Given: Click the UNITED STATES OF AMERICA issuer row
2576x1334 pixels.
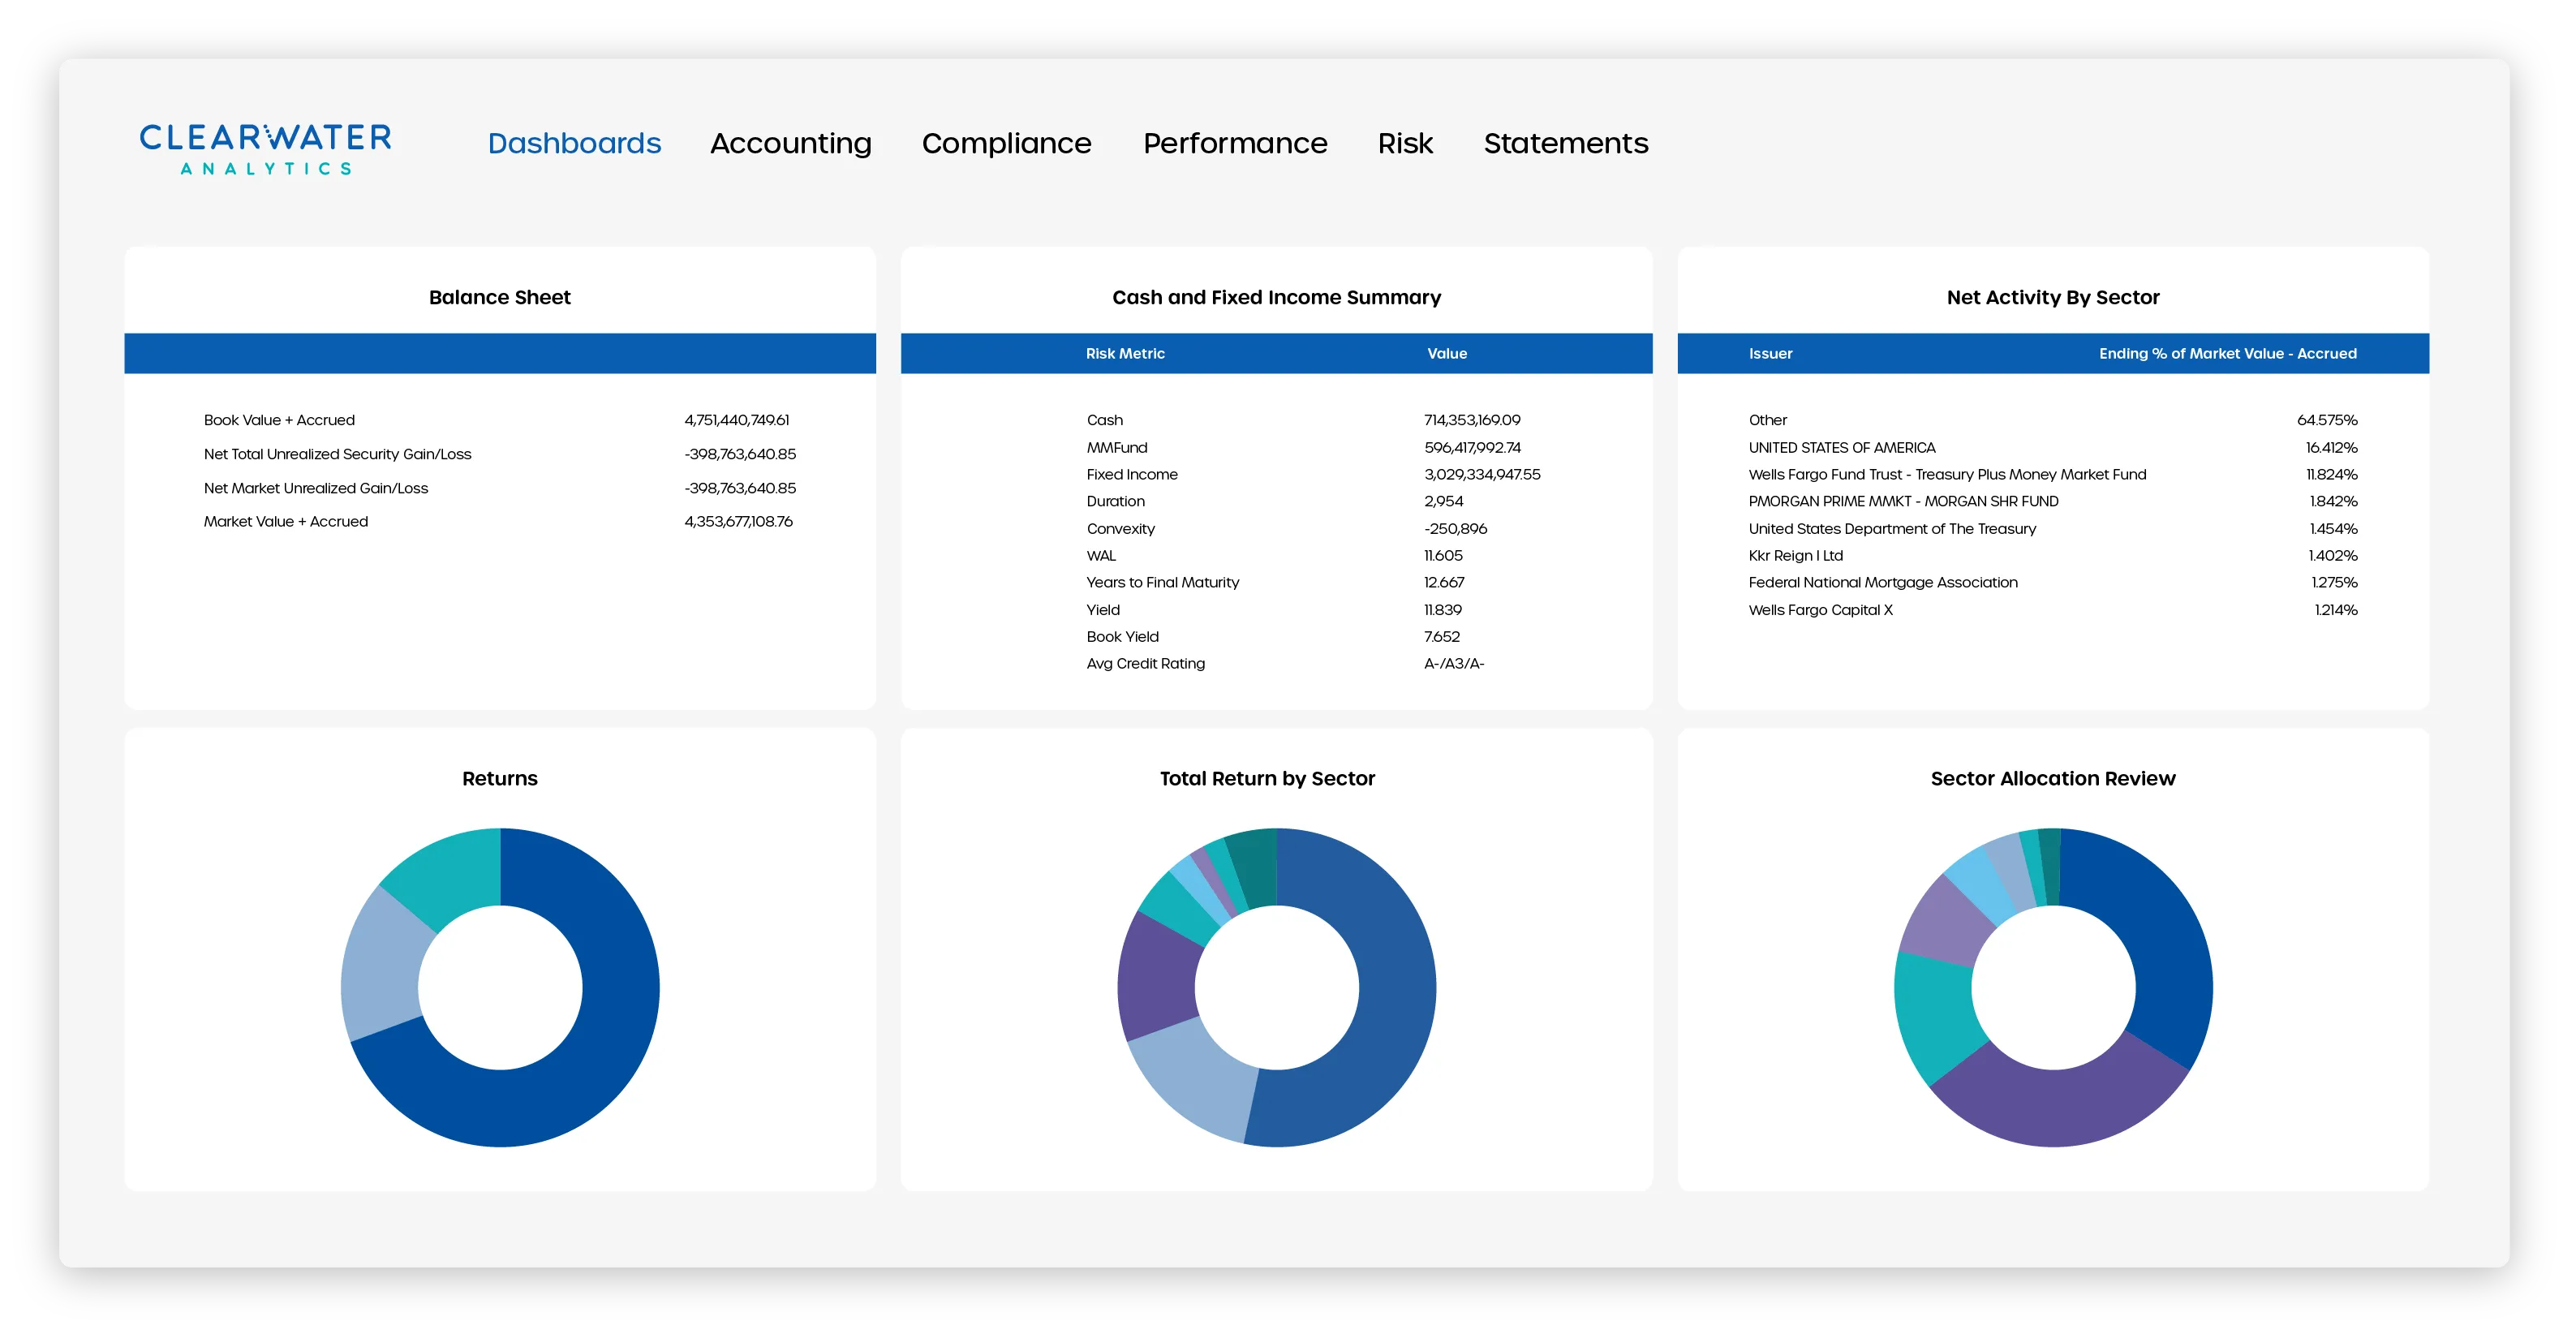Looking at the screenshot, I should [1841, 447].
